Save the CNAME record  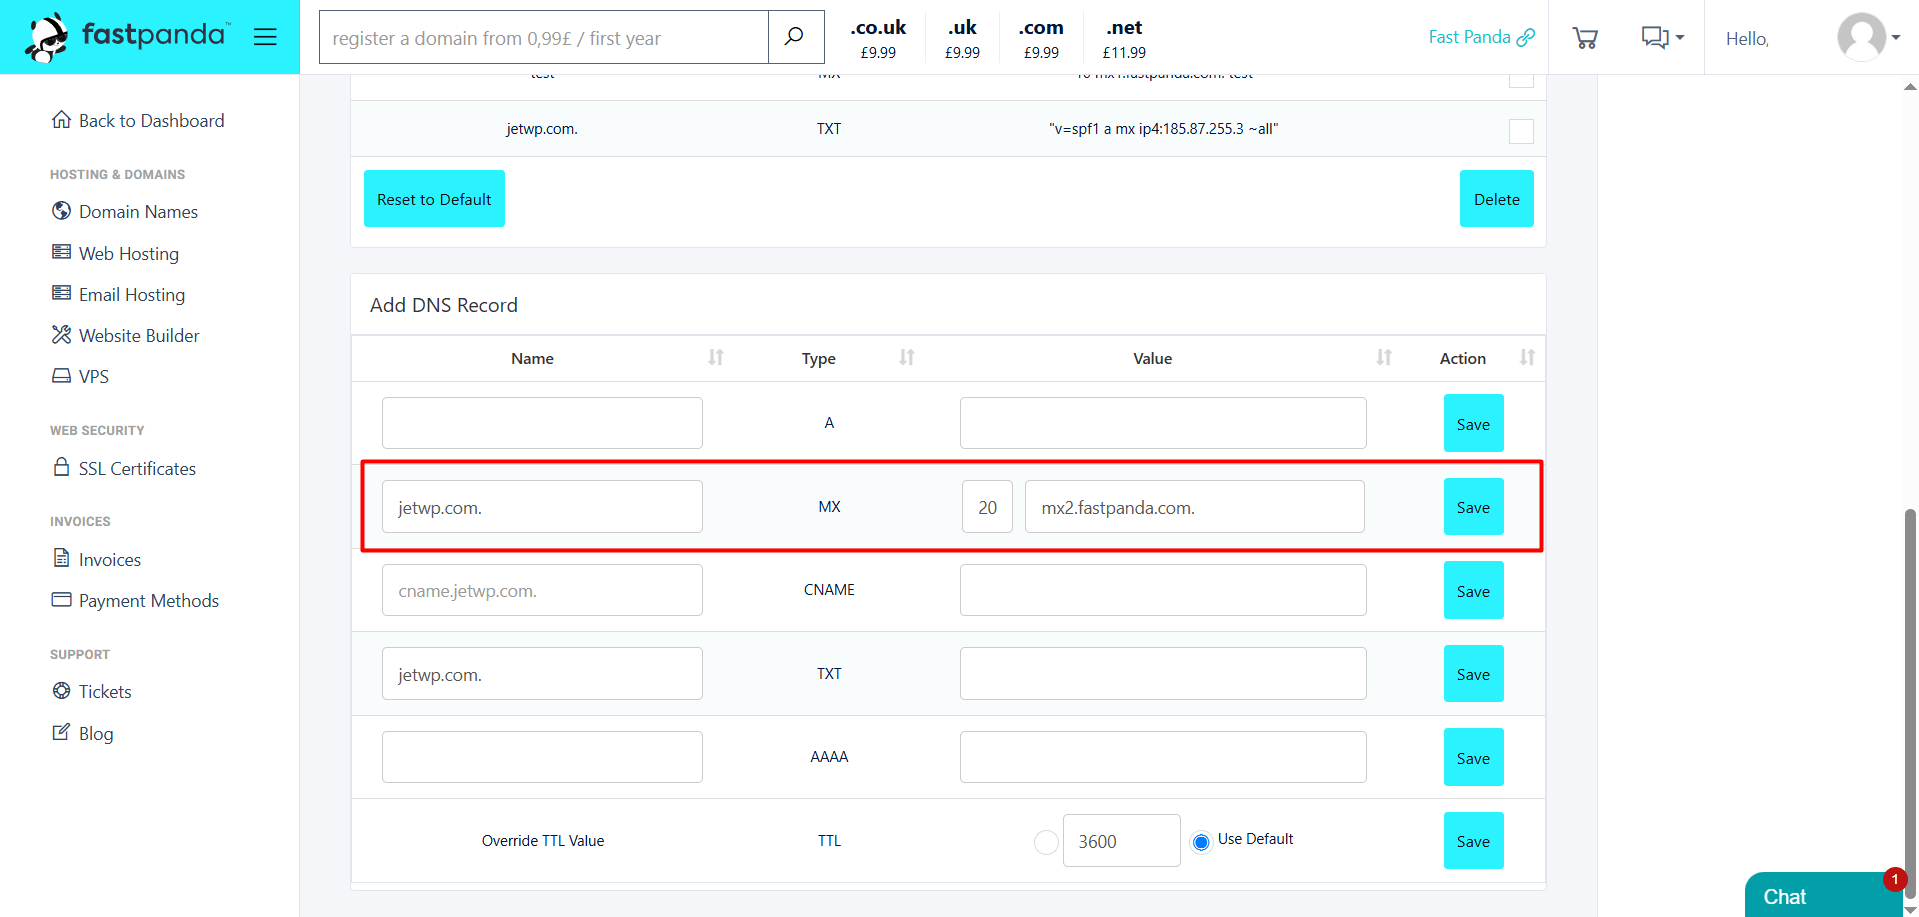(x=1473, y=590)
